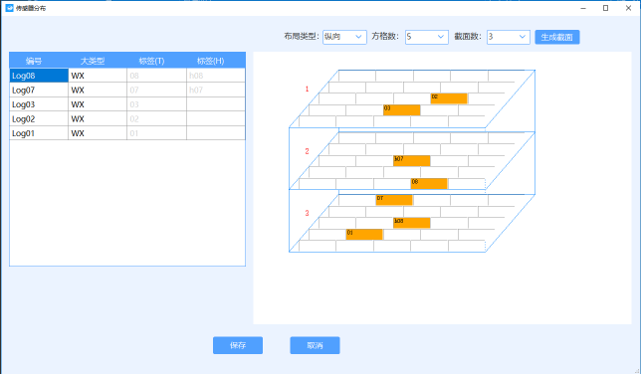
Task: Minimize the dialog window
Action: [x=583, y=8]
